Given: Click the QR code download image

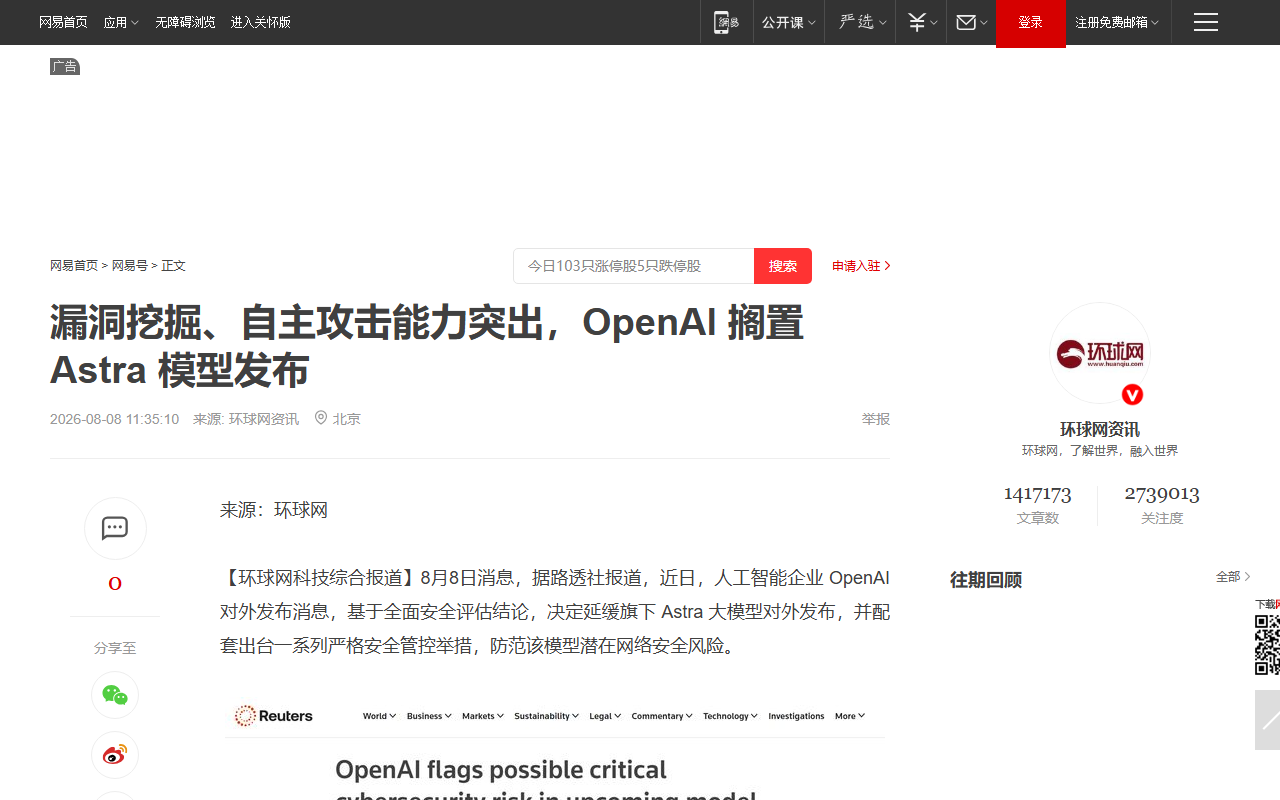Looking at the screenshot, I should pyautogui.click(x=1267, y=645).
